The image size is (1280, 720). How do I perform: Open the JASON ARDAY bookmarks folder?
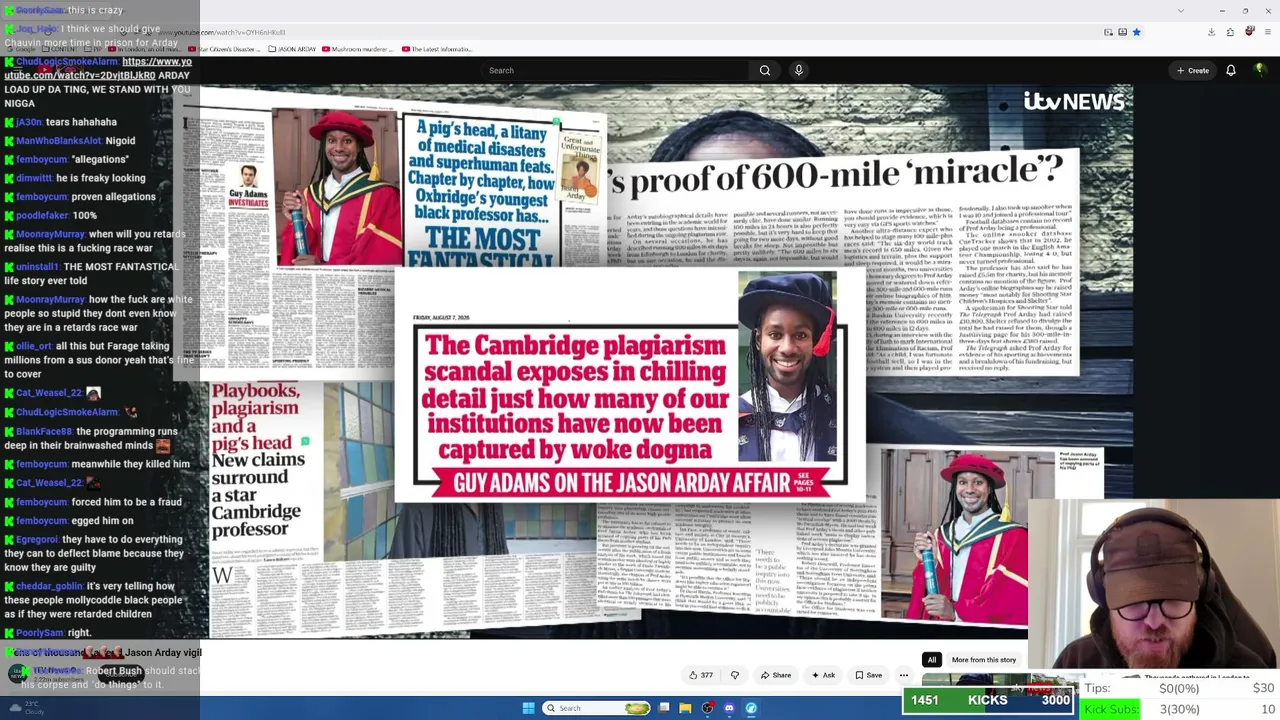point(292,49)
